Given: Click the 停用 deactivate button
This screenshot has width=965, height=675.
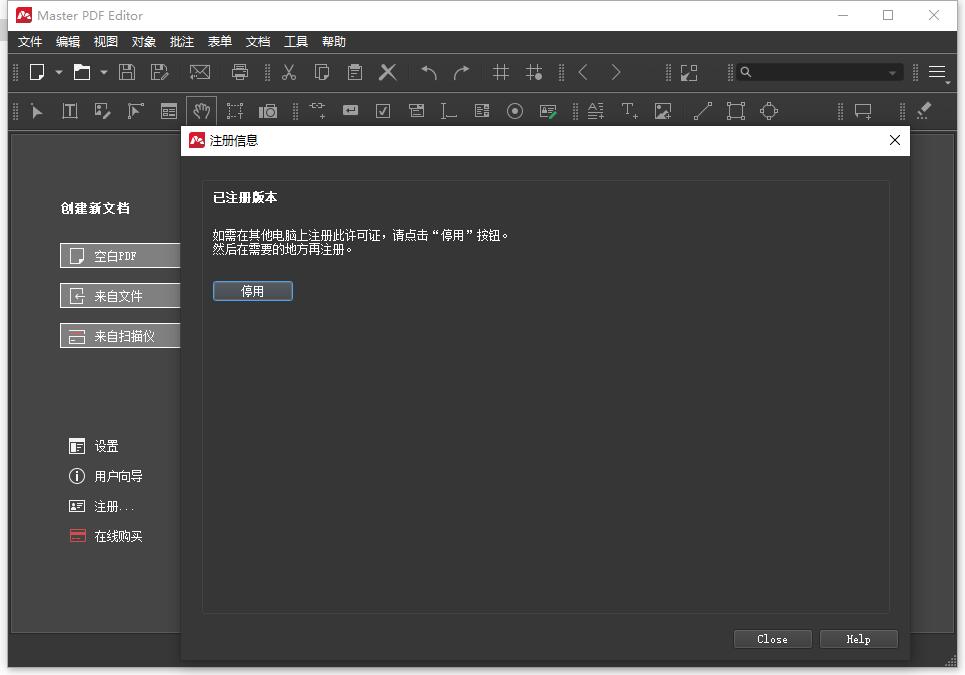Looking at the screenshot, I should coord(253,291).
